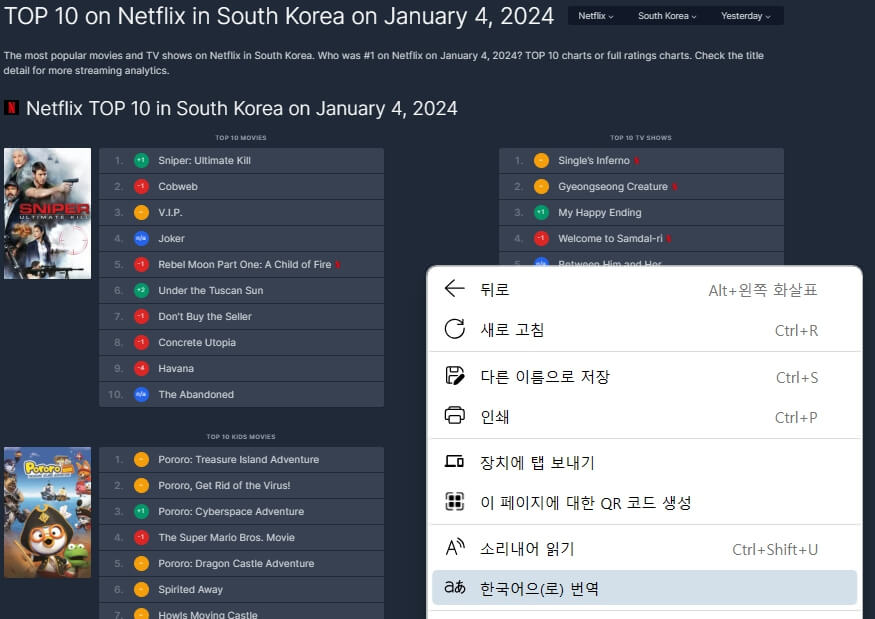This screenshot has width=875, height=619.
Task: Open the Single's Inferno title page
Action: (x=597, y=160)
